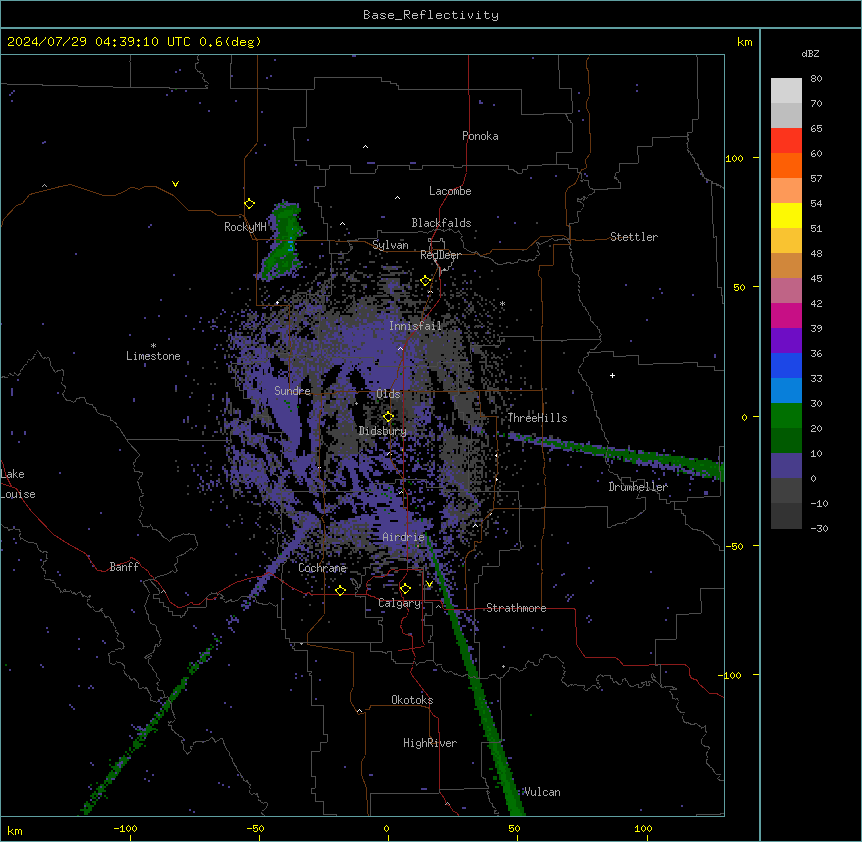Click the km unit label above the vertical axis
Image resolution: width=862 pixels, height=842 pixels.
pyautogui.click(x=744, y=42)
